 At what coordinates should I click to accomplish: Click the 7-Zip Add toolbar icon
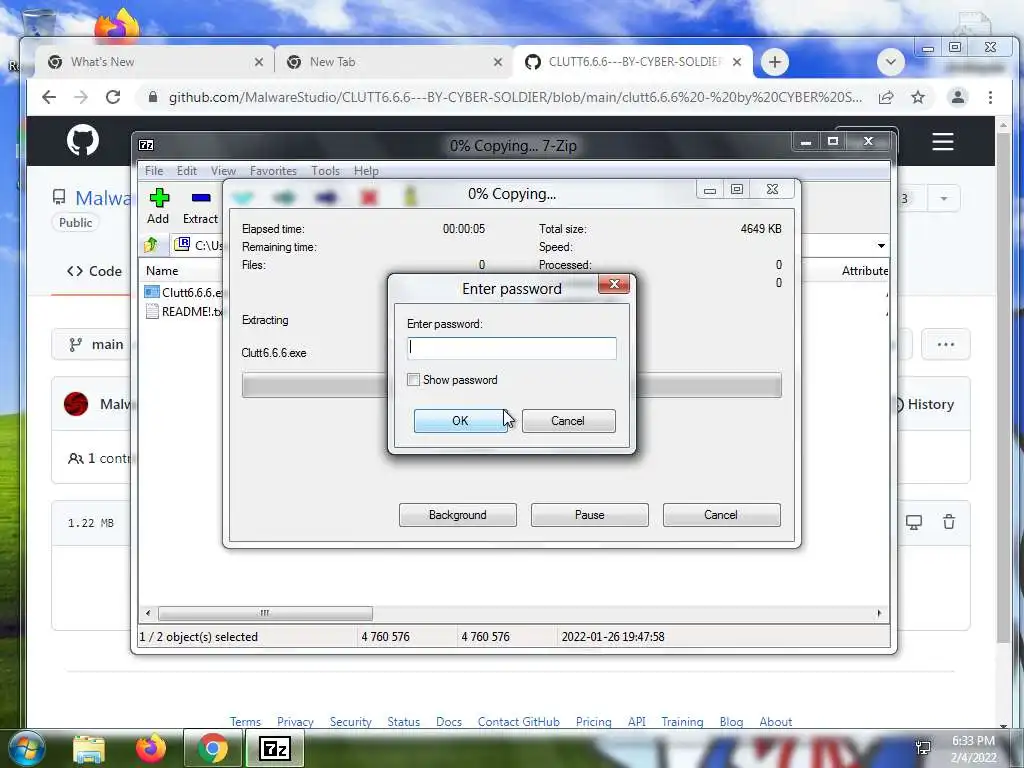tap(159, 198)
